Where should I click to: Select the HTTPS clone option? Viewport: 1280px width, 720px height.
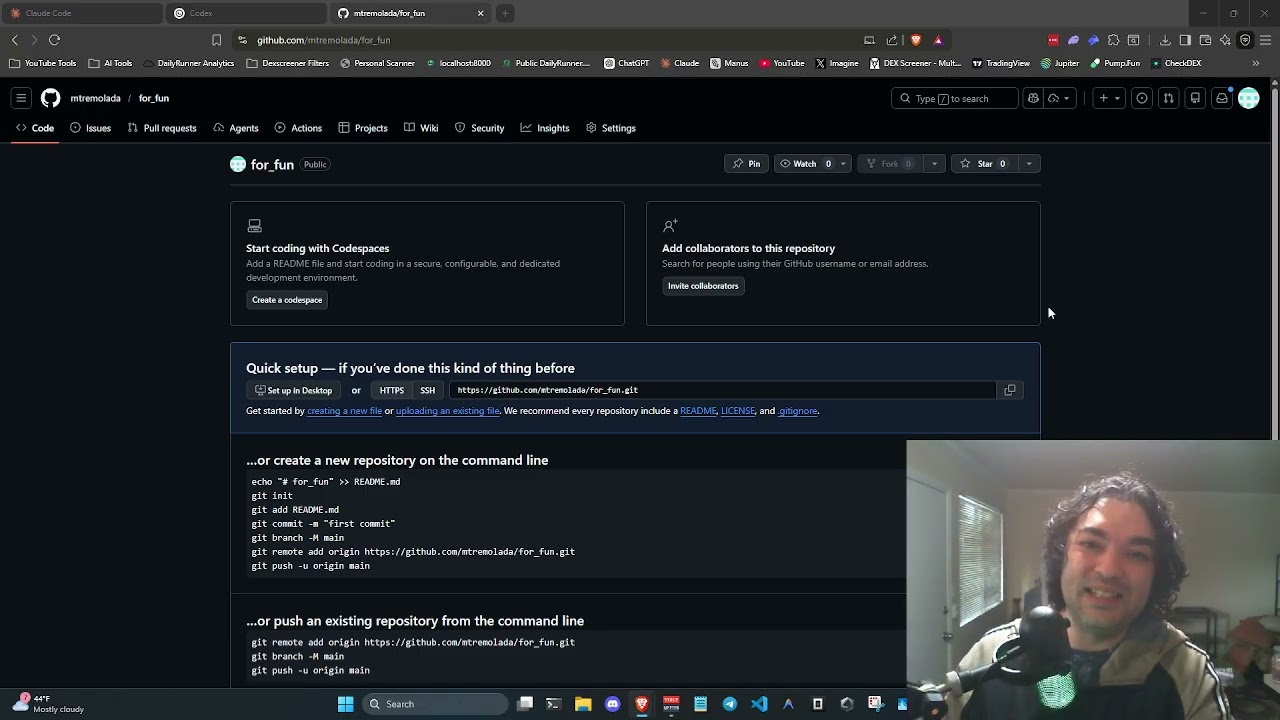391,390
